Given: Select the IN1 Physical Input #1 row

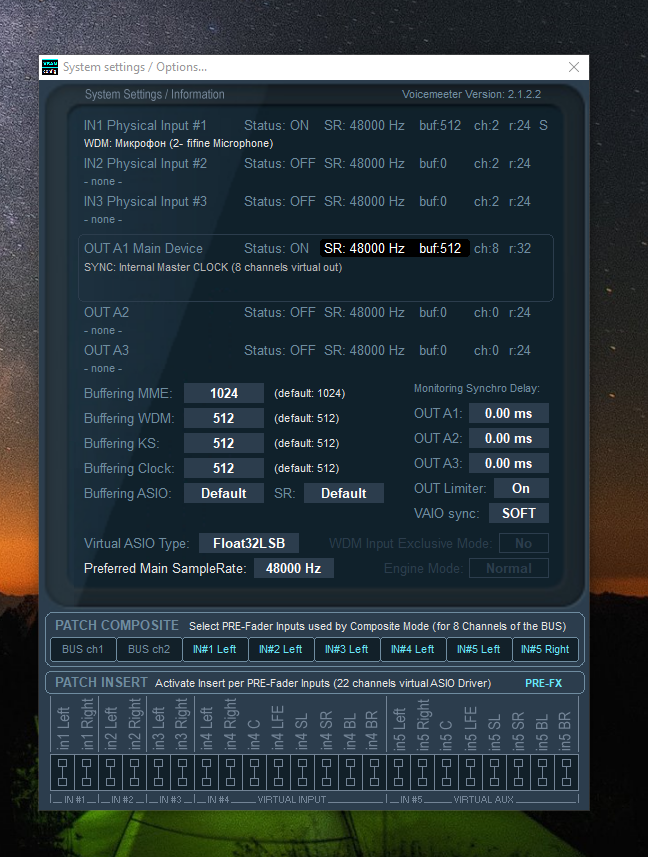Looking at the screenshot, I should [x=316, y=126].
